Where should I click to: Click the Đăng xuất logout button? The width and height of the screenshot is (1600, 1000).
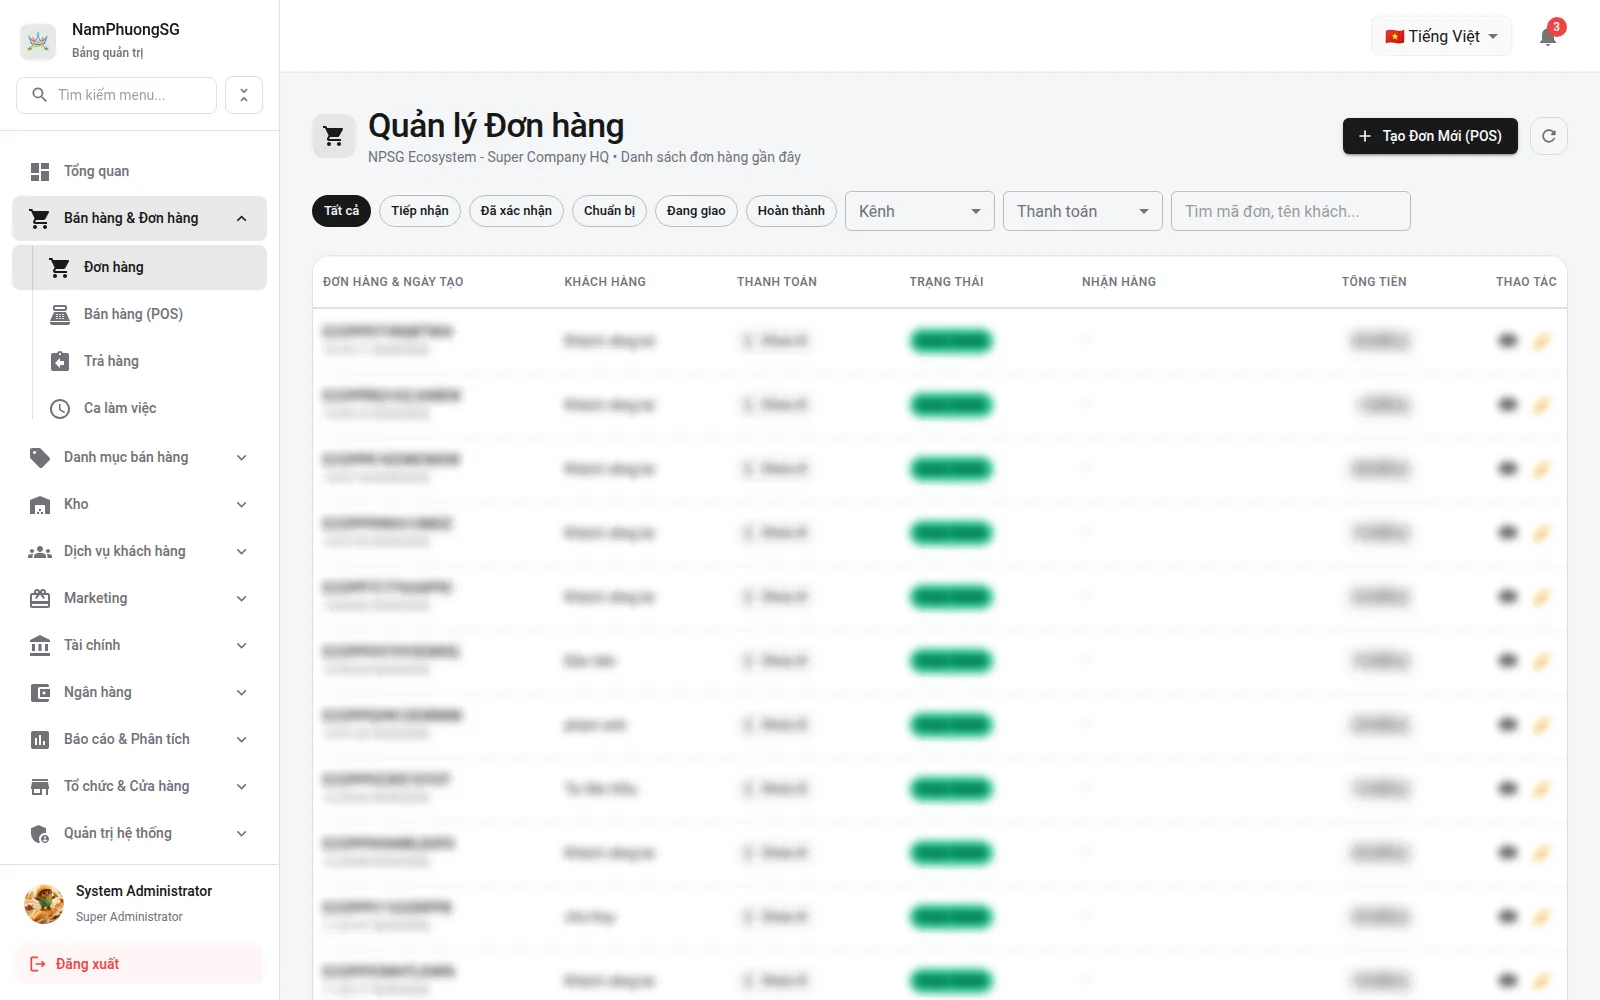(x=139, y=964)
